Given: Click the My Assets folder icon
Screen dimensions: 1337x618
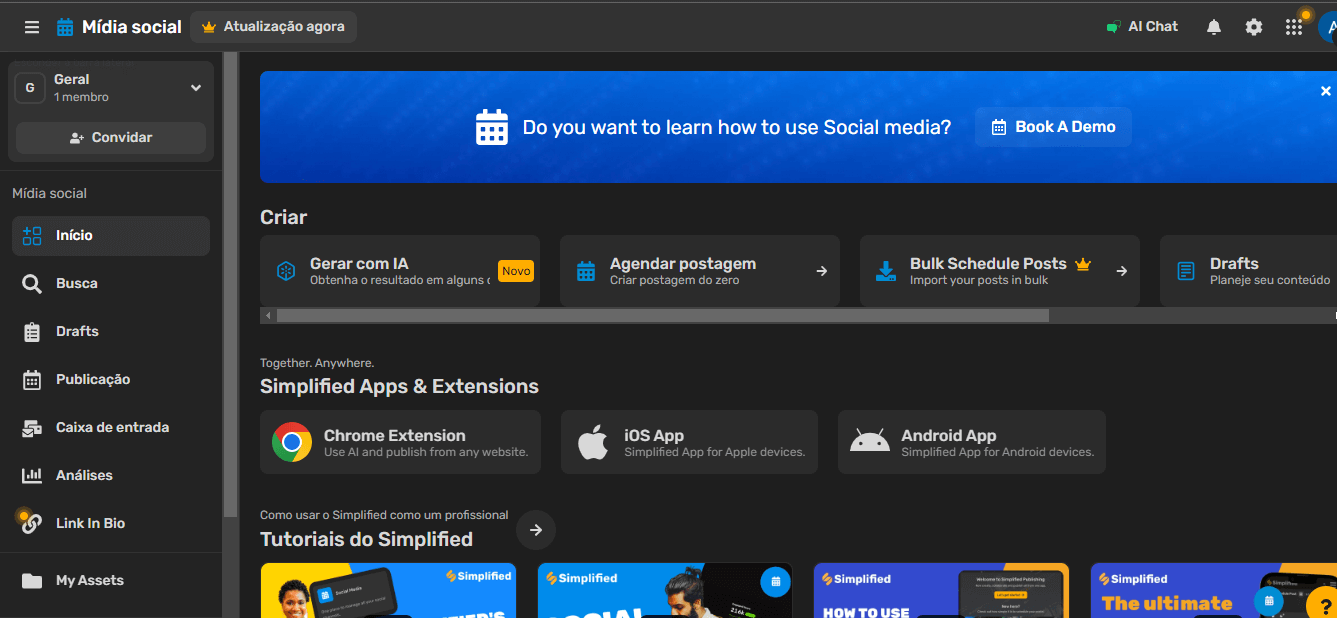Looking at the screenshot, I should (32, 581).
